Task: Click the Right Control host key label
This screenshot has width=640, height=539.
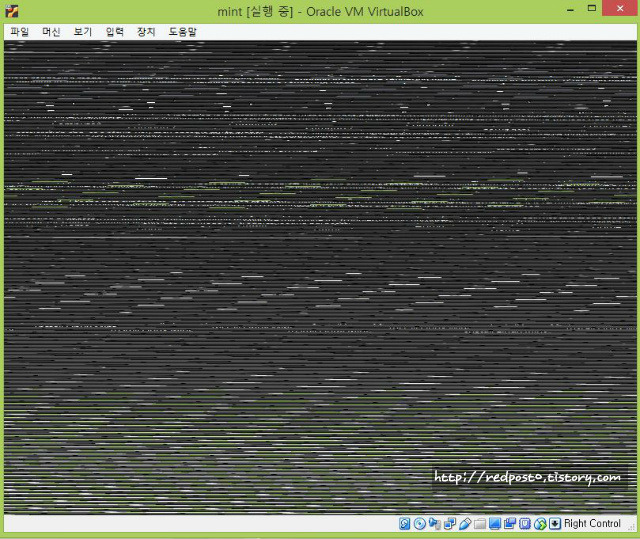Action: (x=592, y=523)
